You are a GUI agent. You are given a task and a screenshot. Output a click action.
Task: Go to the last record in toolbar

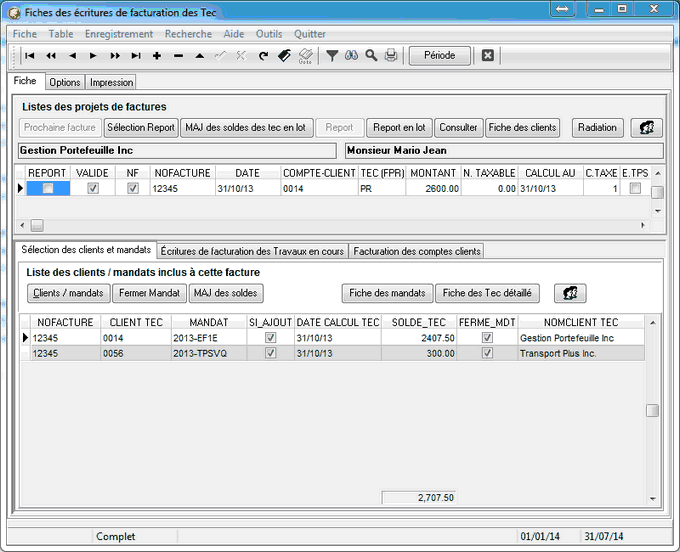click(136, 56)
